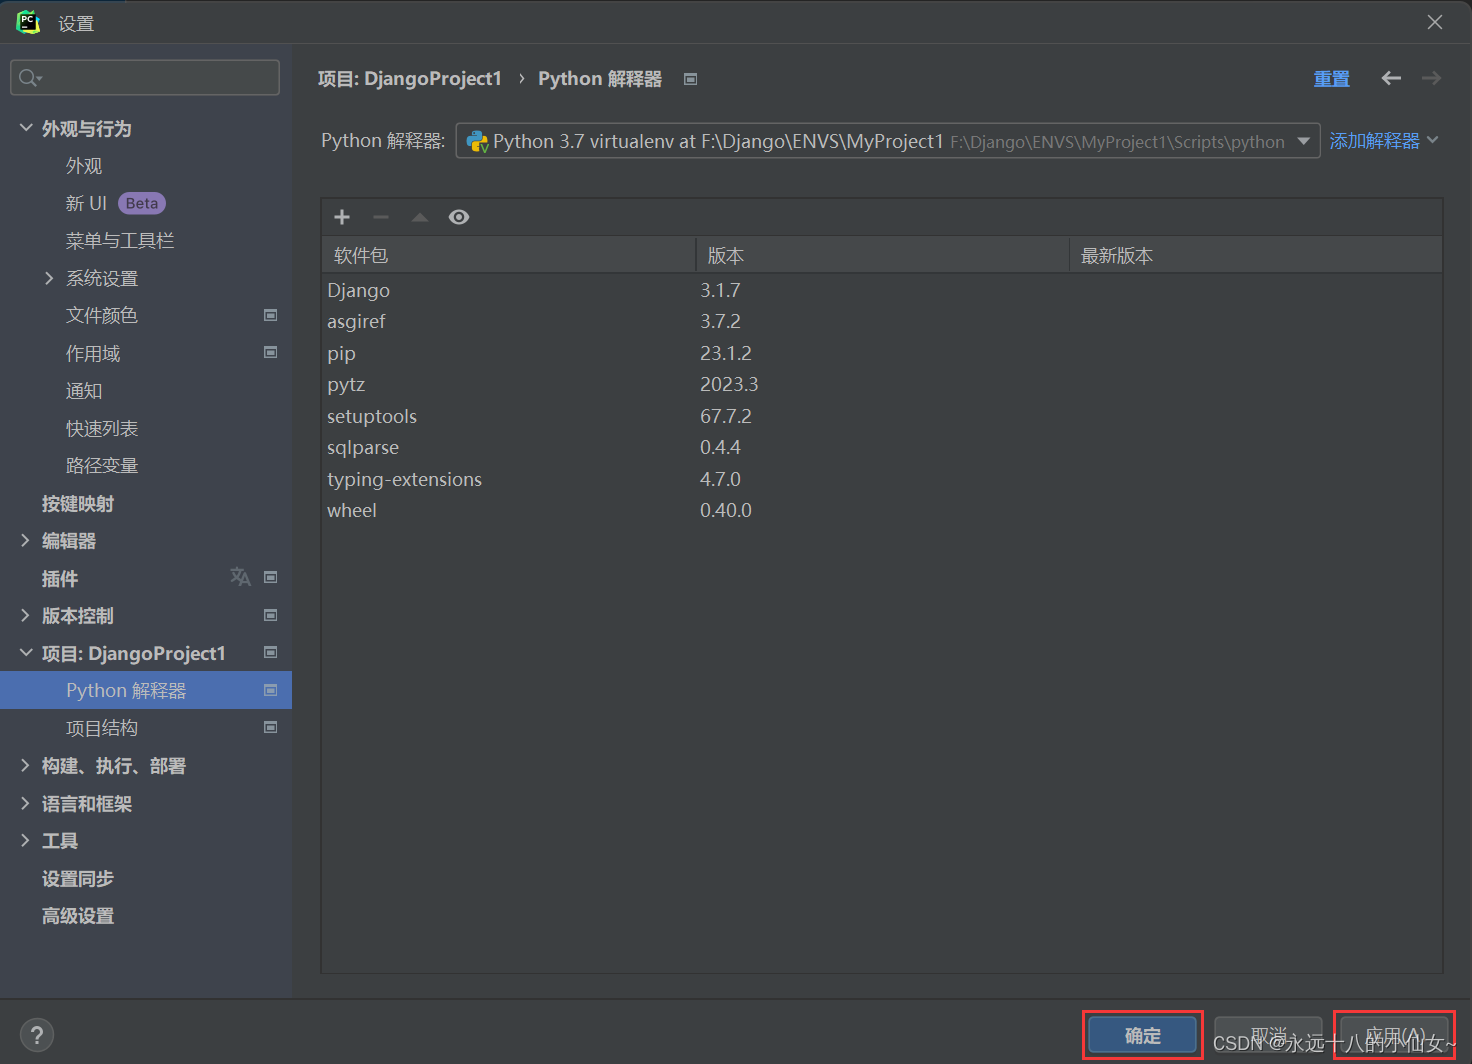Click the 应用(A) button

(1394, 1035)
